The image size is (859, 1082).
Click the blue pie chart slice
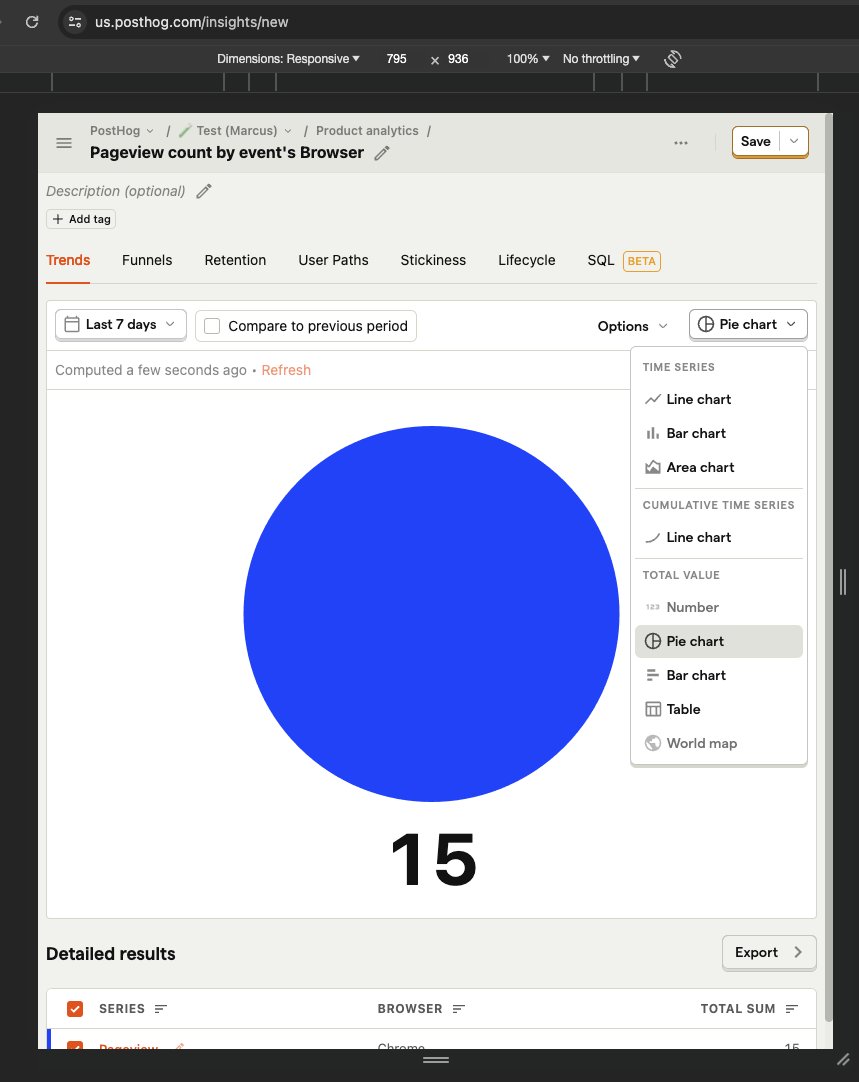[x=431, y=613]
